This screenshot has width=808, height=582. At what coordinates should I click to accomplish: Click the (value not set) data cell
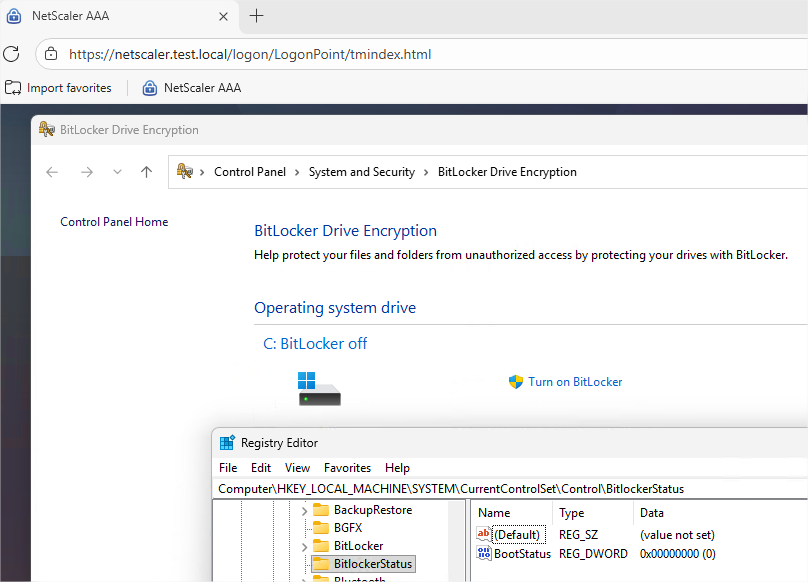(x=677, y=535)
